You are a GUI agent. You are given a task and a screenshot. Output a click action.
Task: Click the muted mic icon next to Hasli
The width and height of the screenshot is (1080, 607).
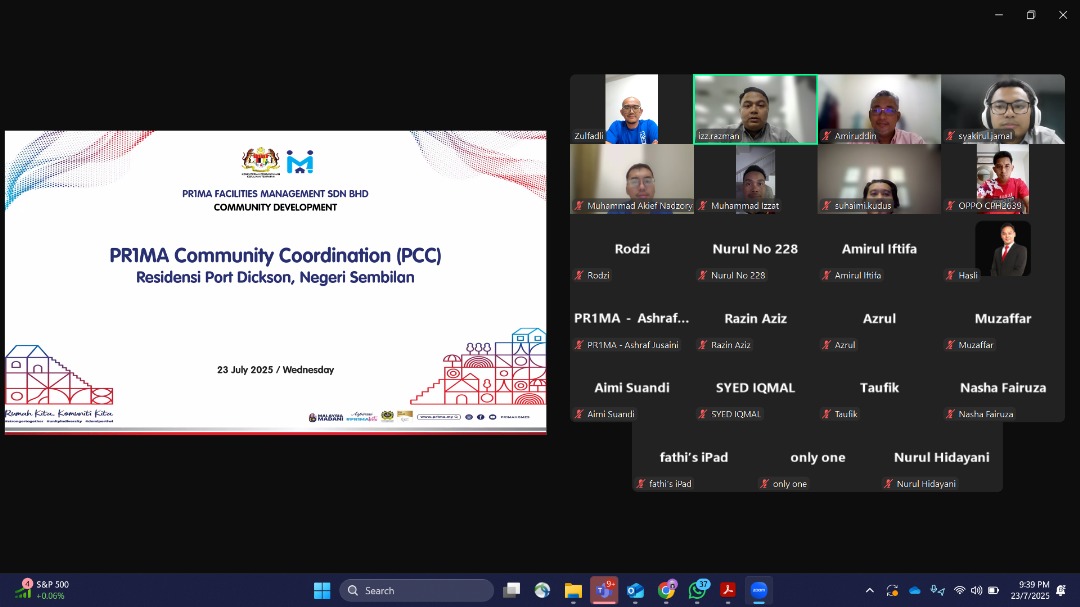pyautogui.click(x=951, y=275)
